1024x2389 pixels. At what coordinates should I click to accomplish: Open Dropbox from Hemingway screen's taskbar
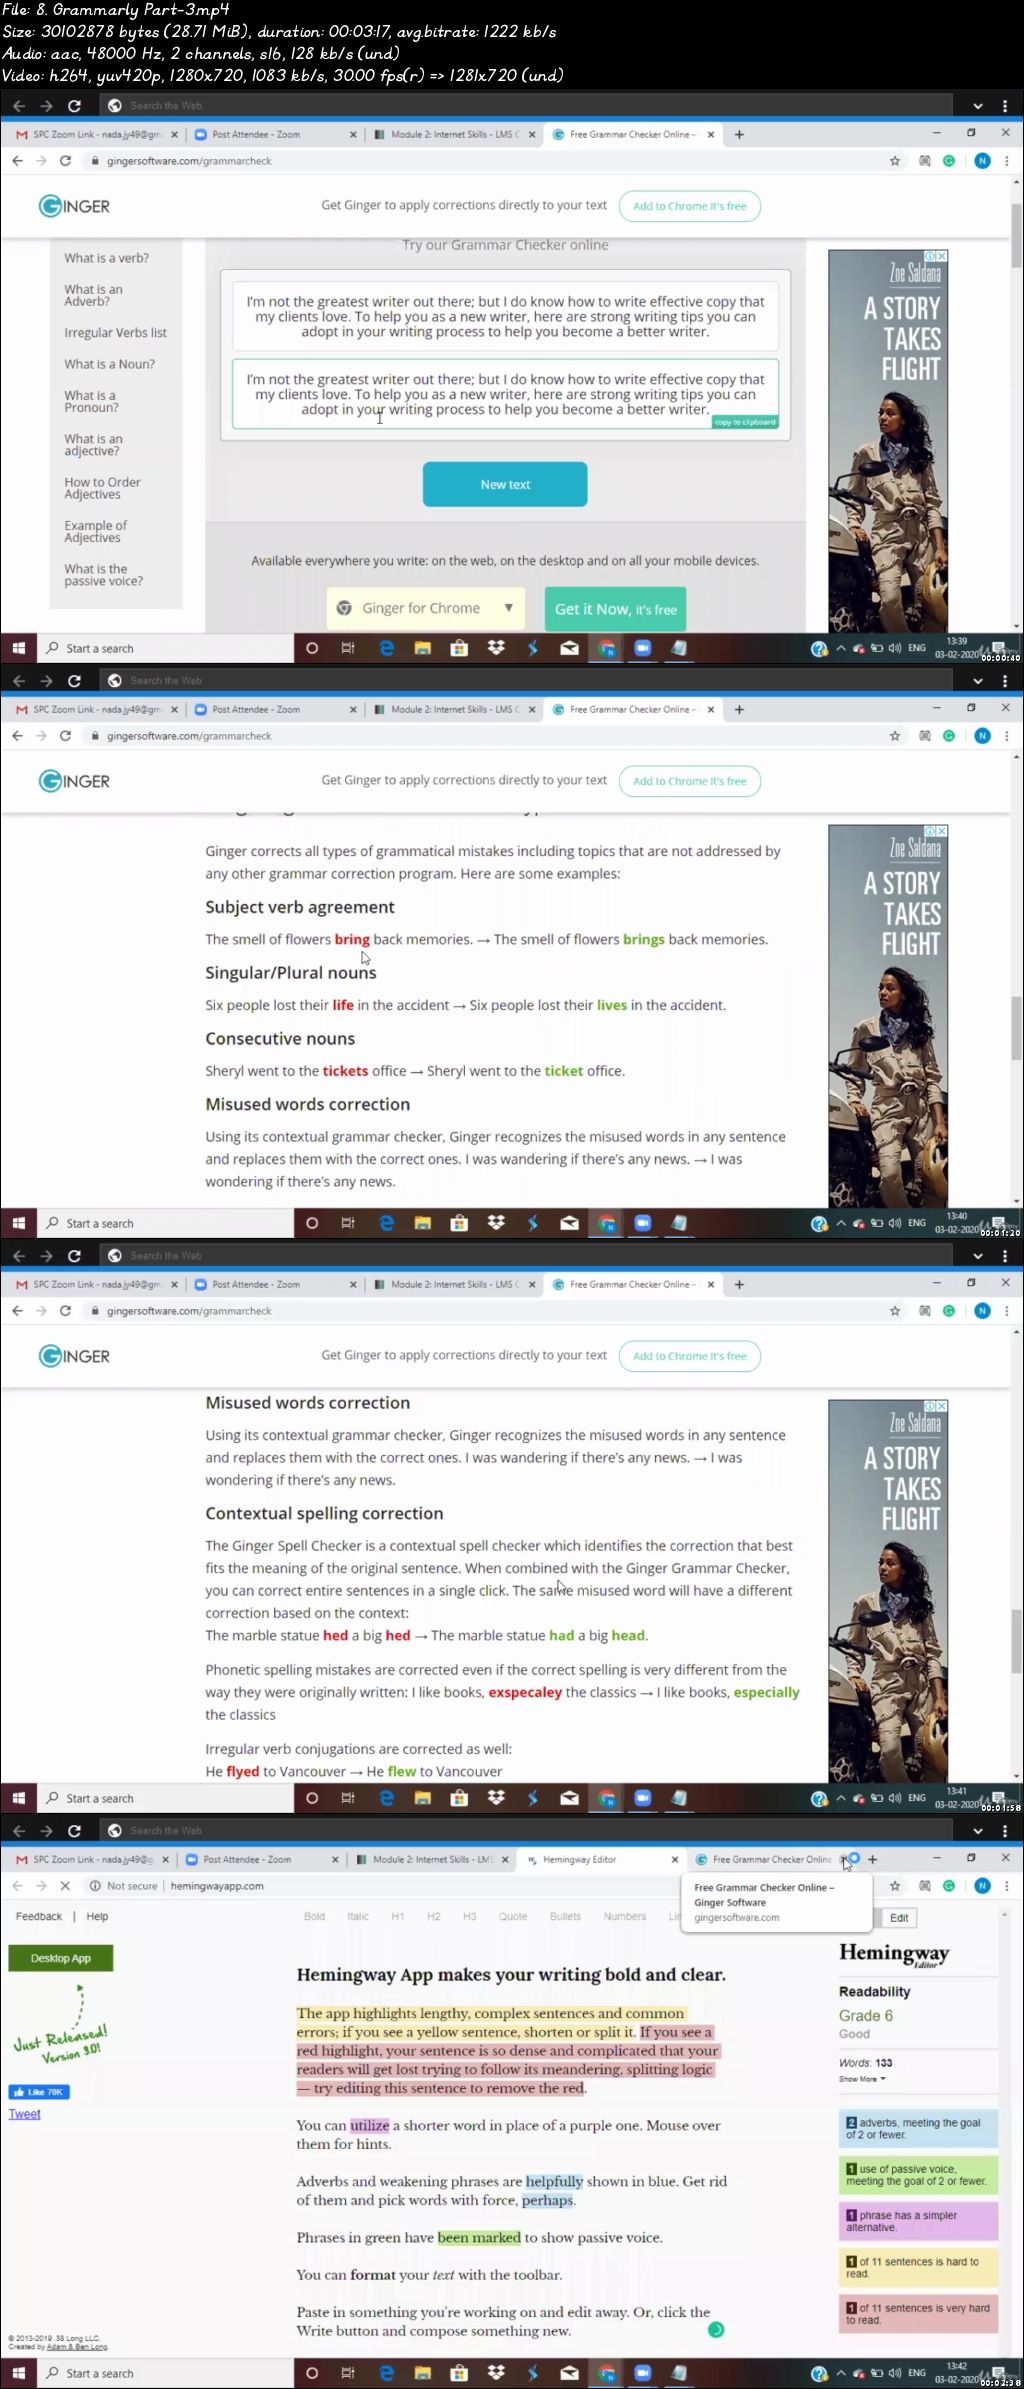[496, 2373]
